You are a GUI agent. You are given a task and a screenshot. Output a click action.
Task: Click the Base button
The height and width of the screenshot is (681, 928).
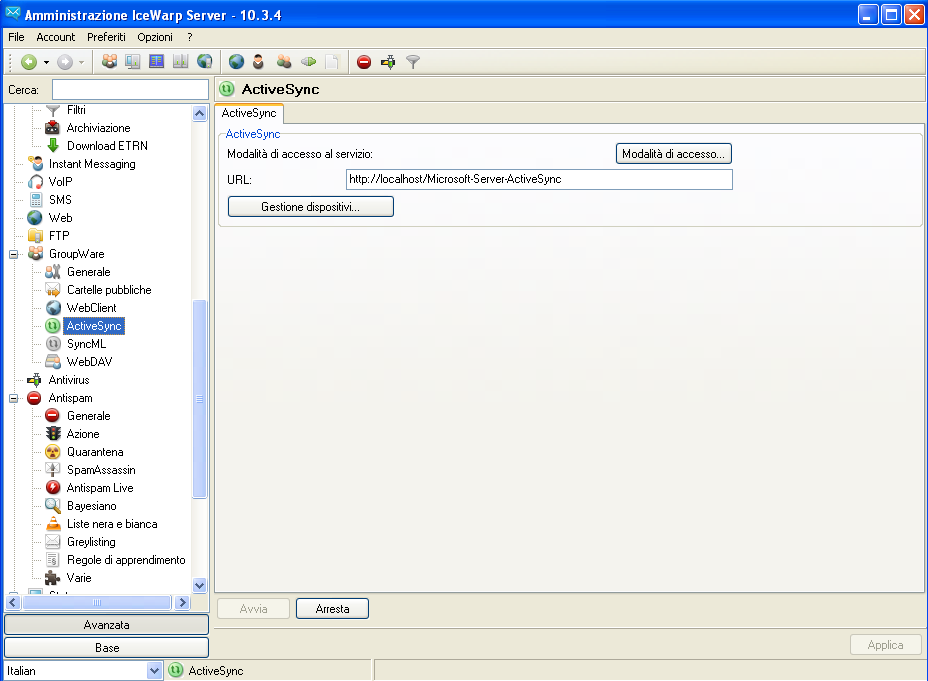pyautogui.click(x=107, y=648)
